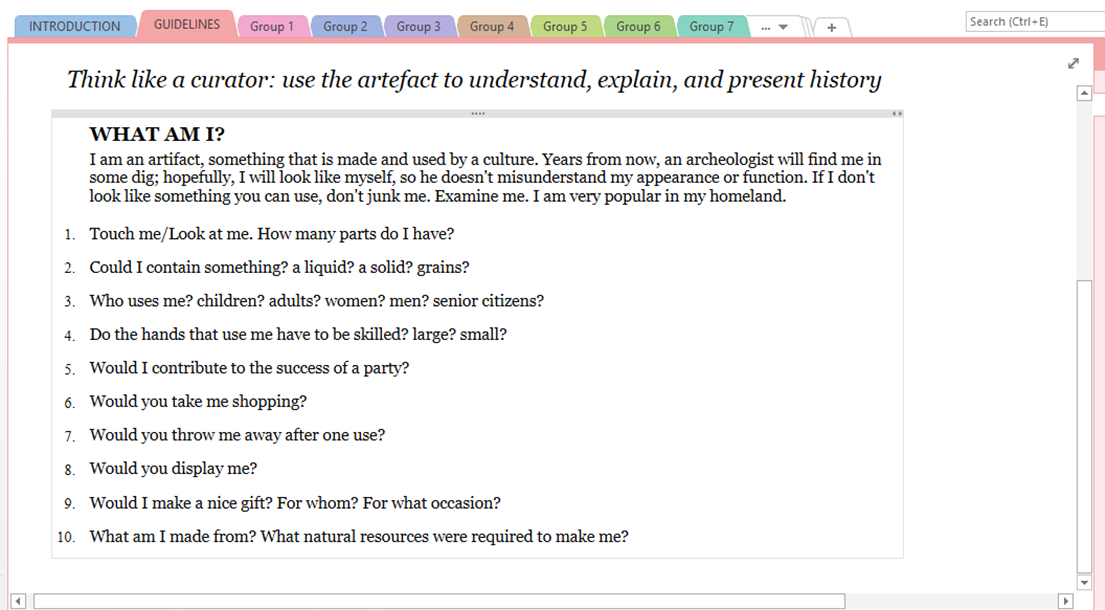Screen dimensions: 1105x610
Task: Select the Group 6 section tab
Action: coord(638,26)
